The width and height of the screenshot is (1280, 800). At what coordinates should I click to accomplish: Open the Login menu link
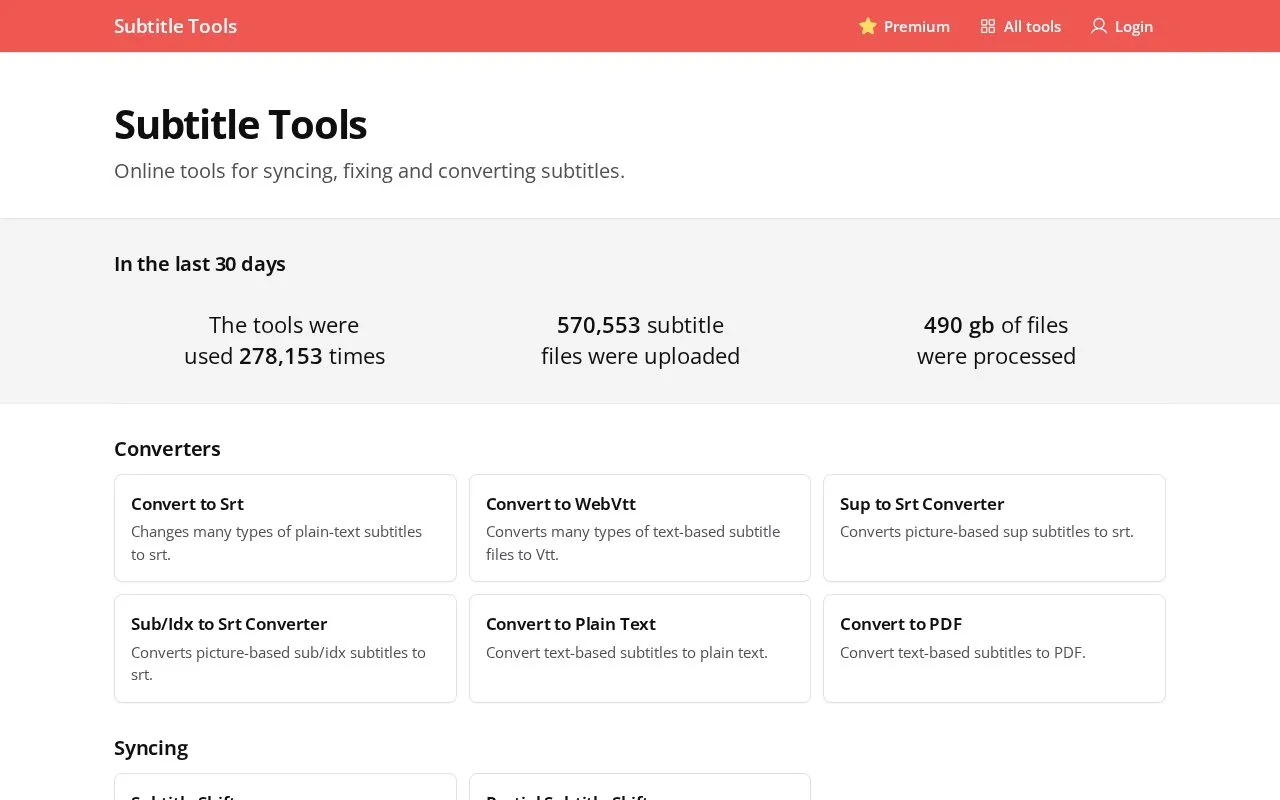coord(1122,26)
